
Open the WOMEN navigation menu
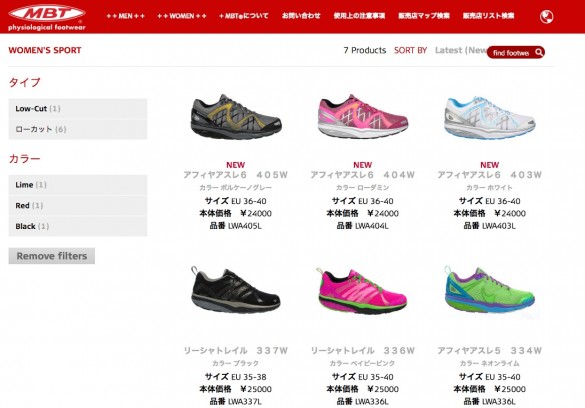click(x=182, y=16)
